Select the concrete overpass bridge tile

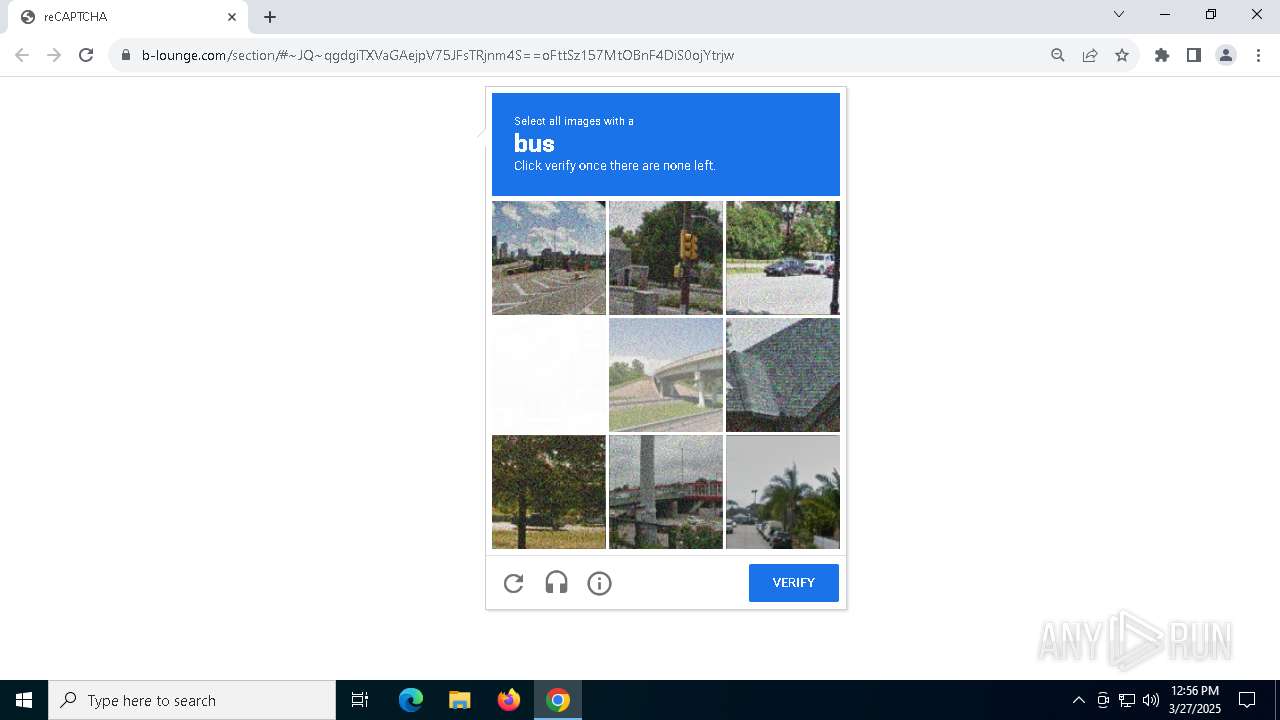click(666, 375)
